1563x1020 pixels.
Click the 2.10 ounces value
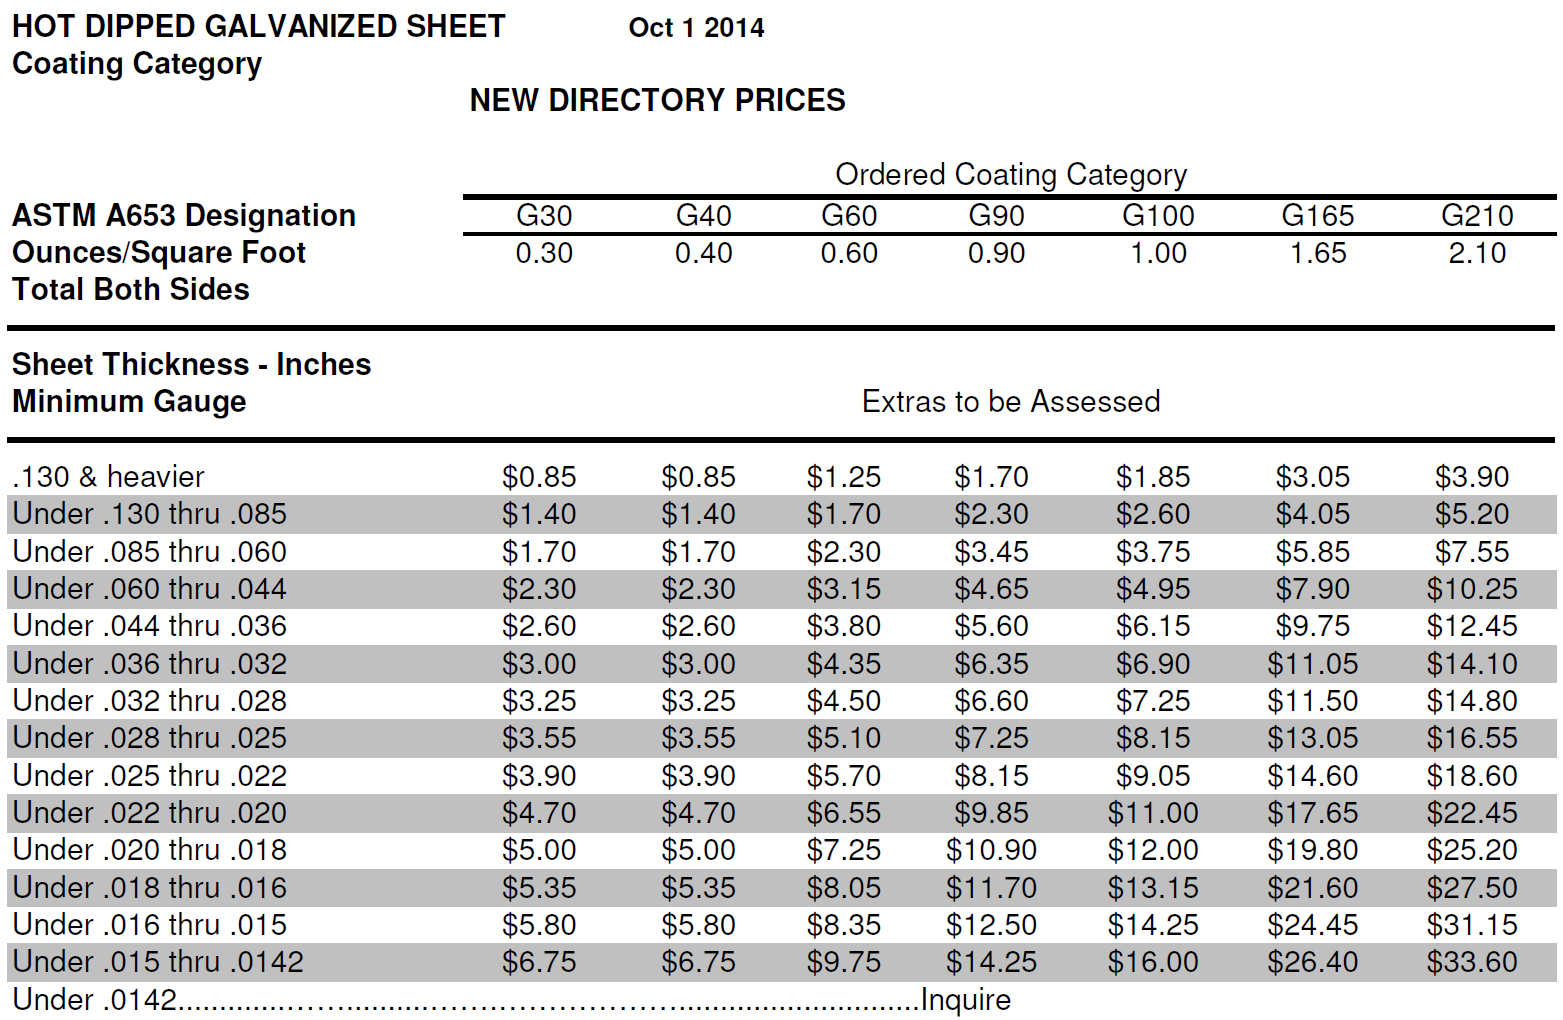coord(1476,253)
